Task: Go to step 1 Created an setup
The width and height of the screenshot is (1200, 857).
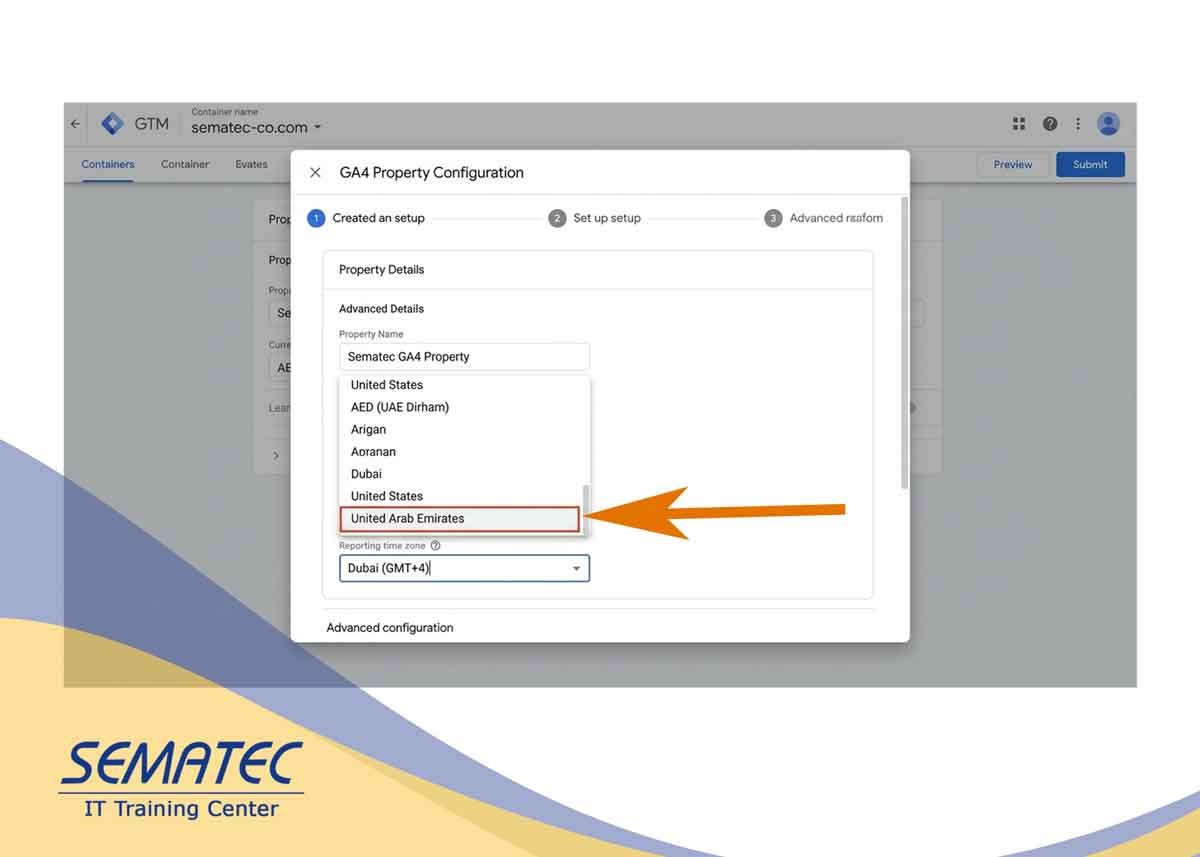Action: [366, 218]
